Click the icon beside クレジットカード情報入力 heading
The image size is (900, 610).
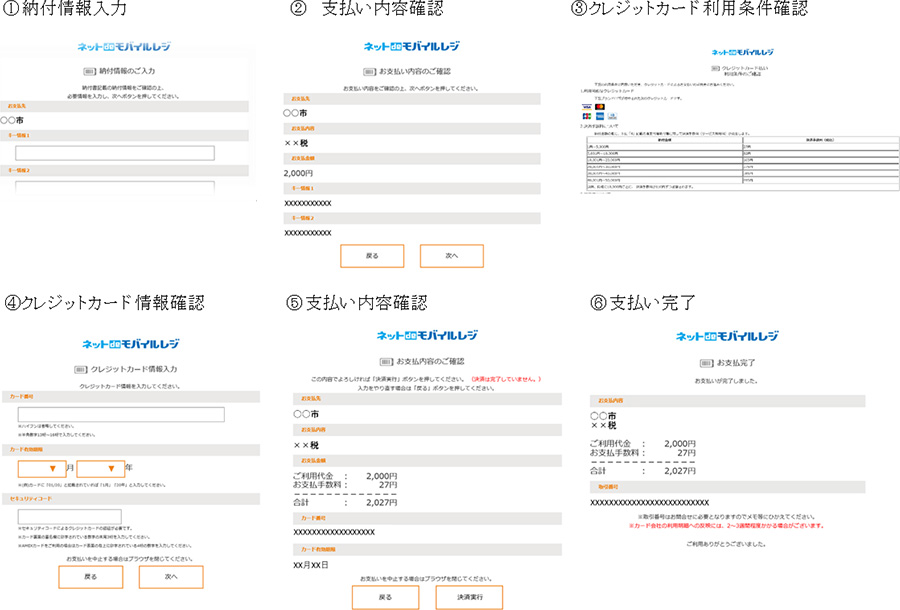[x=81, y=368]
